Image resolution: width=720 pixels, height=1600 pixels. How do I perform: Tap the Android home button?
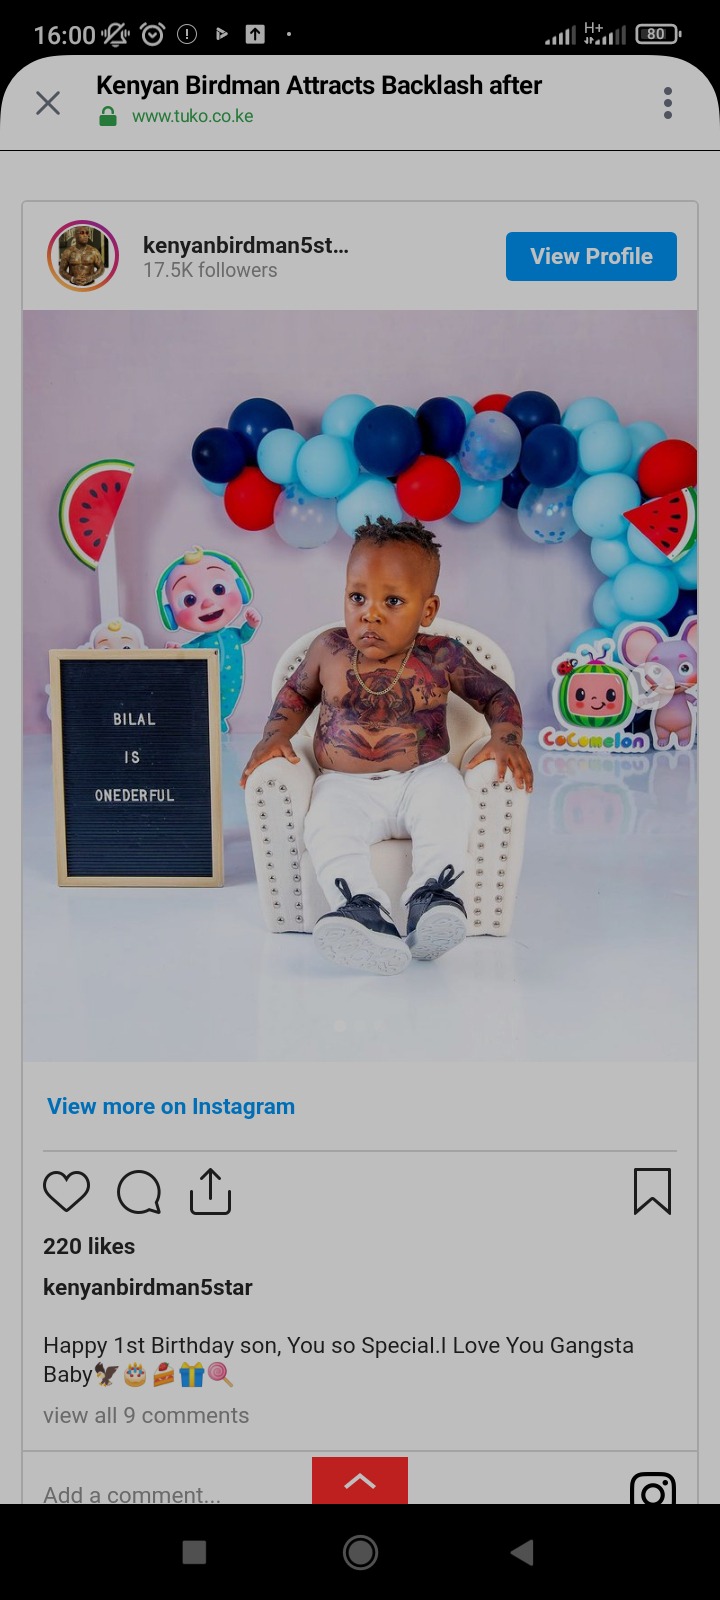point(360,1552)
